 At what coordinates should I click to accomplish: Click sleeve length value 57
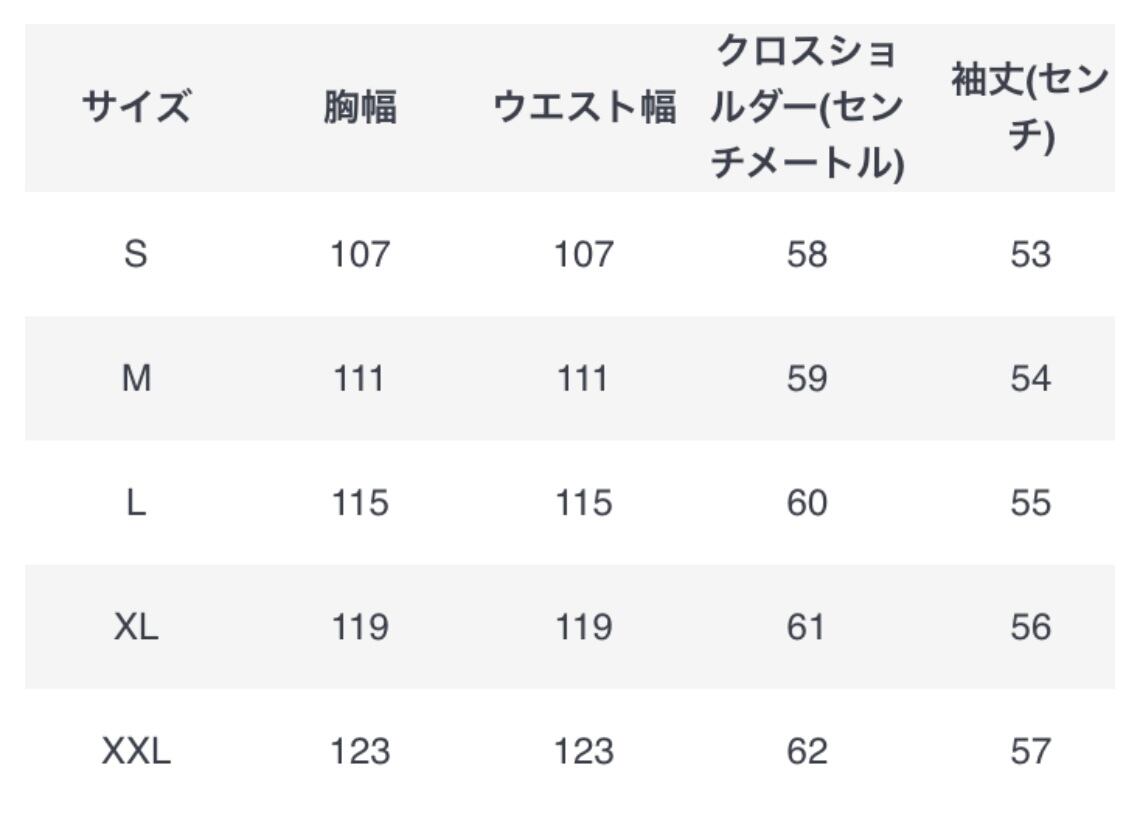[x=1030, y=751]
